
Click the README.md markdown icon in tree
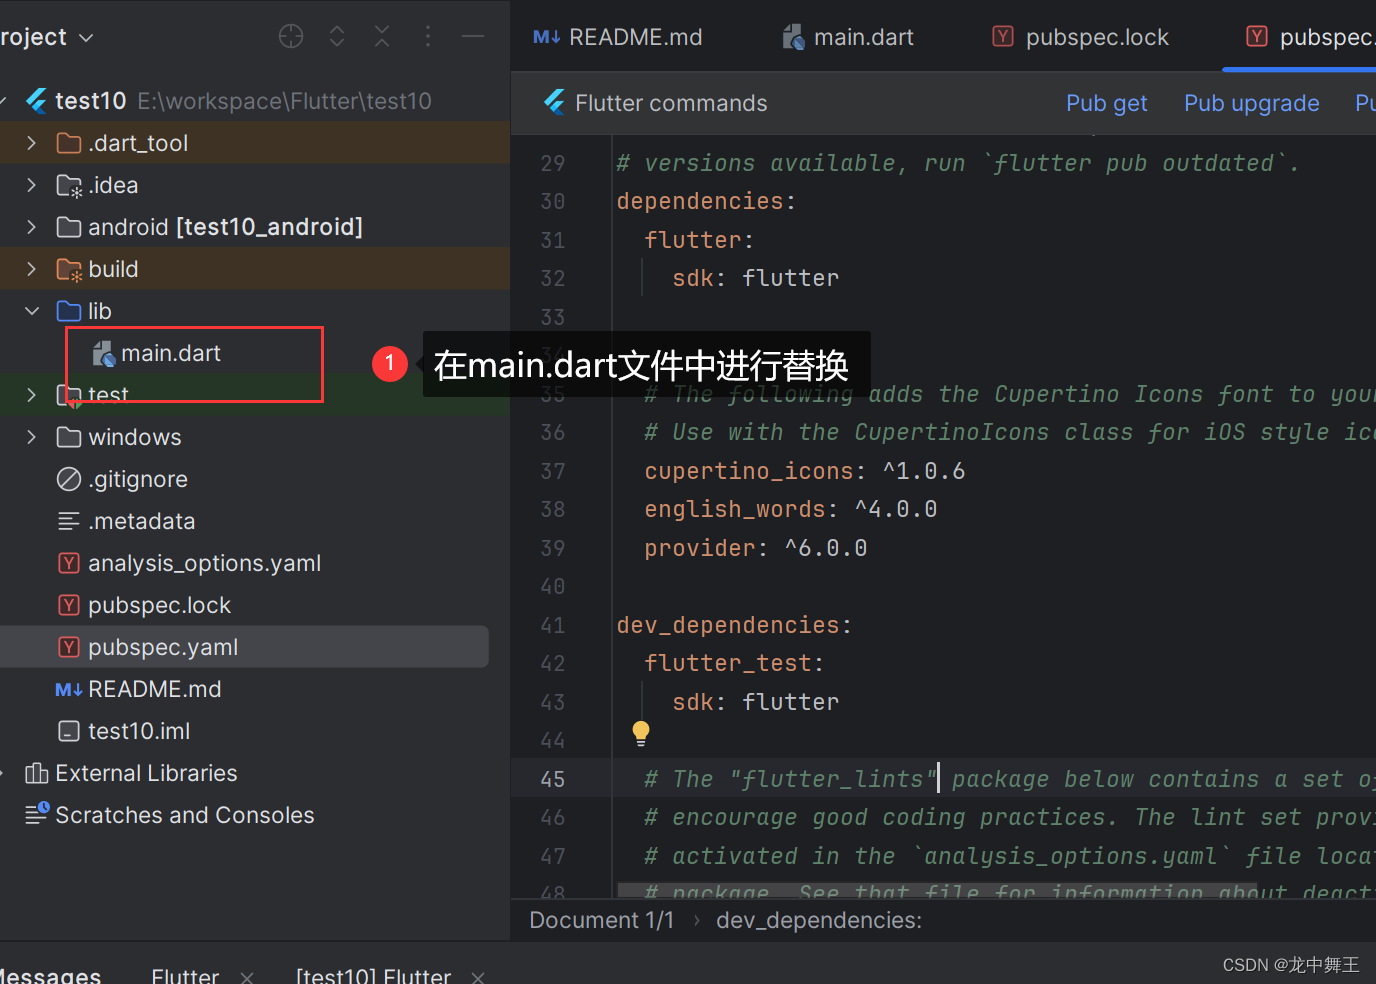(69, 689)
